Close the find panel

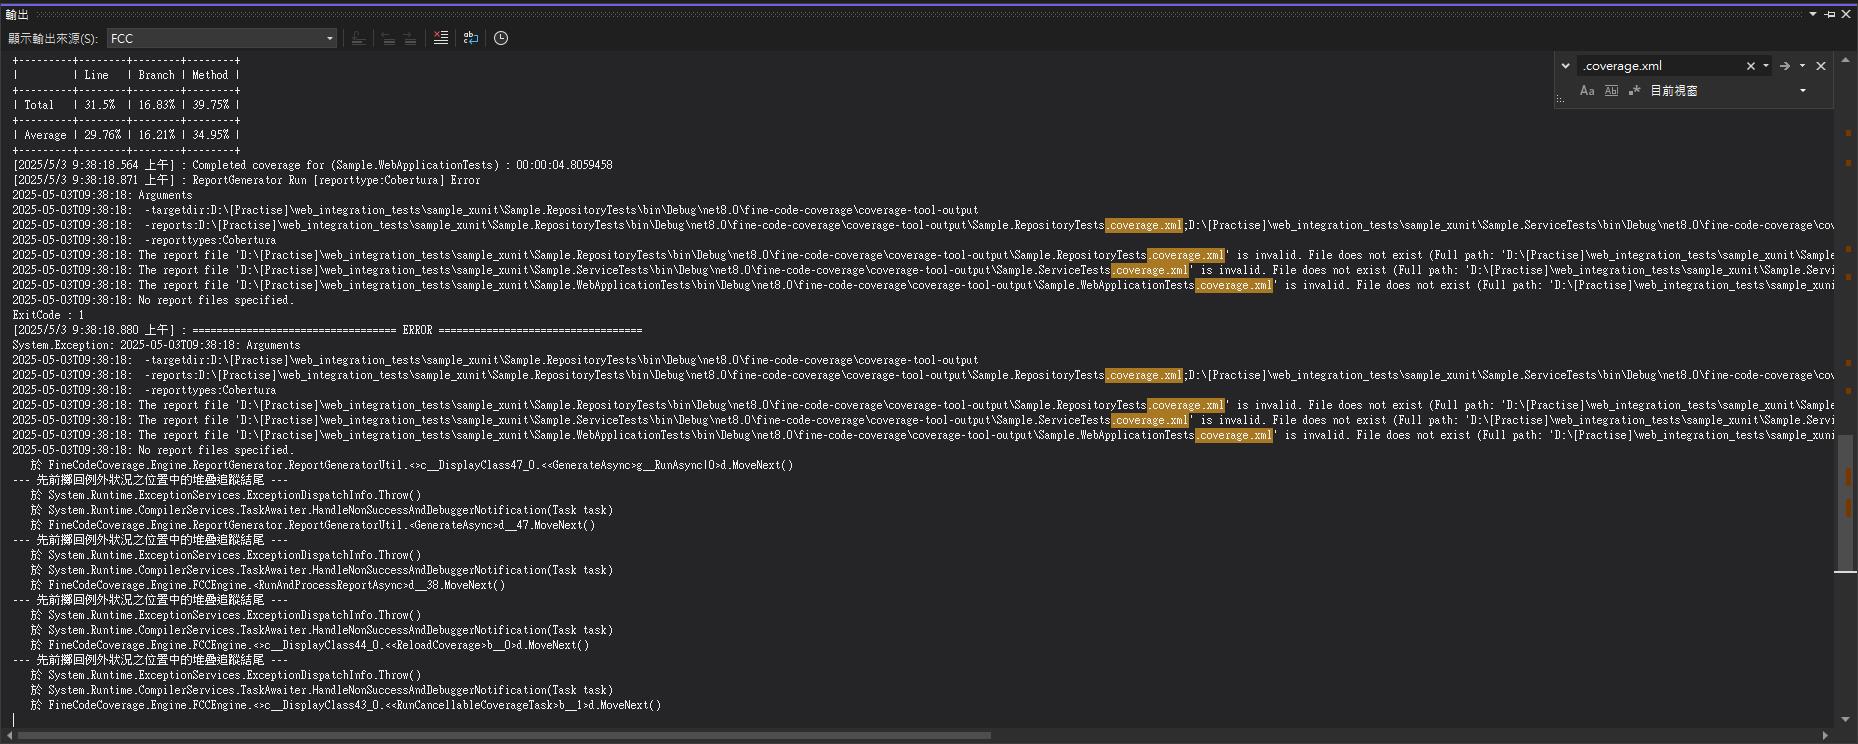(1821, 66)
